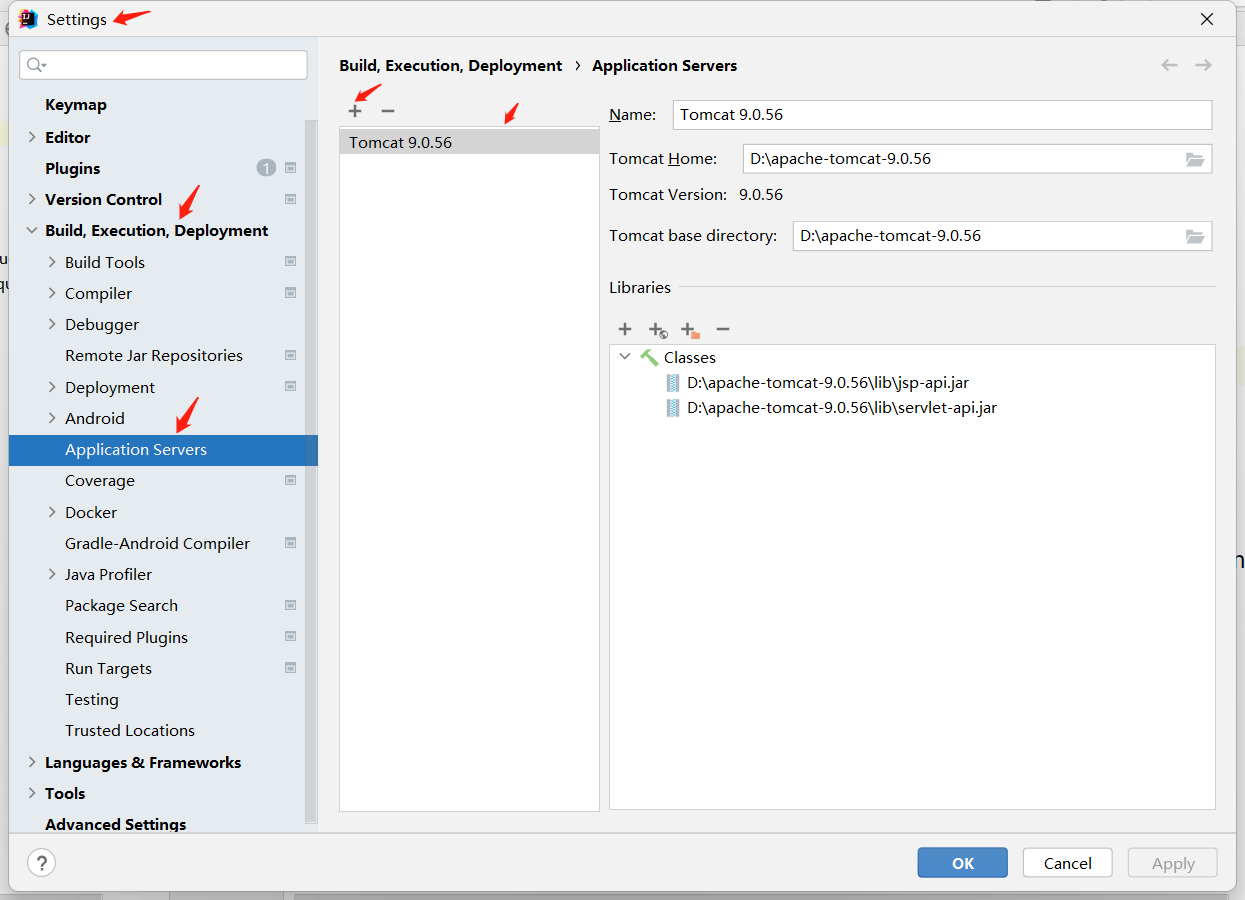
Task: Expand Languages & Frameworks node
Action: (32, 762)
